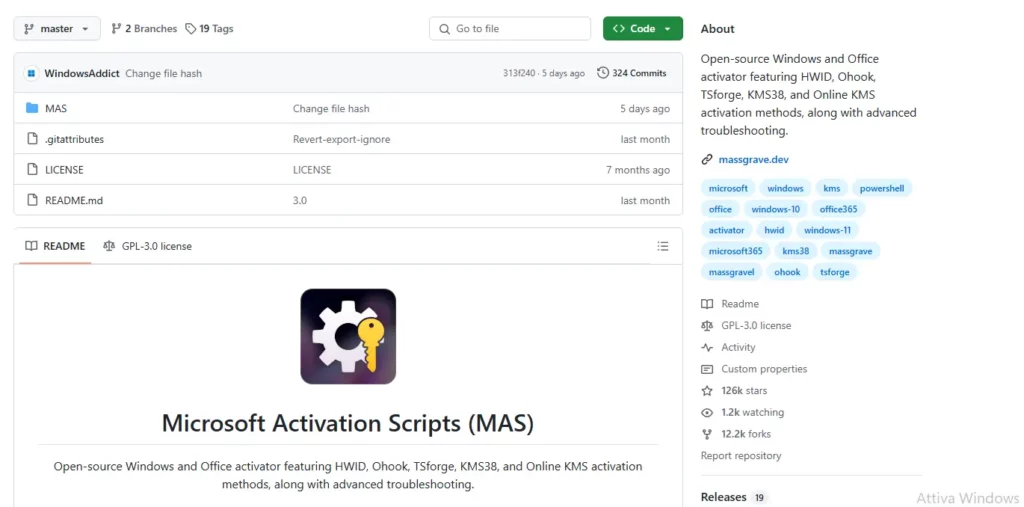
Task: Click the README.md file icon
Action: 32,201
